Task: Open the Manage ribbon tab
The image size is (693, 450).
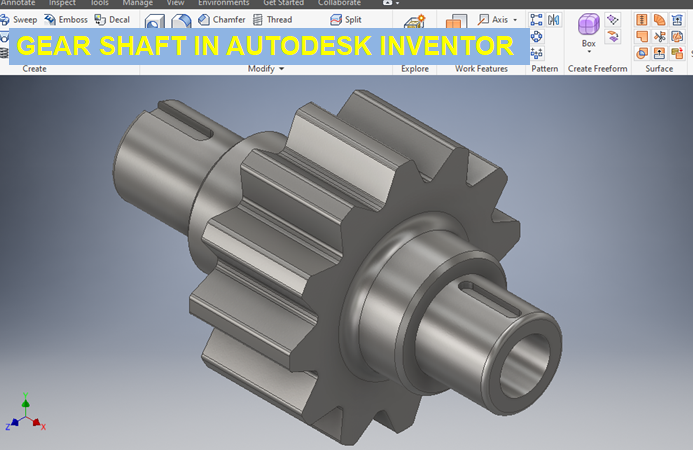Action: click(137, 3)
